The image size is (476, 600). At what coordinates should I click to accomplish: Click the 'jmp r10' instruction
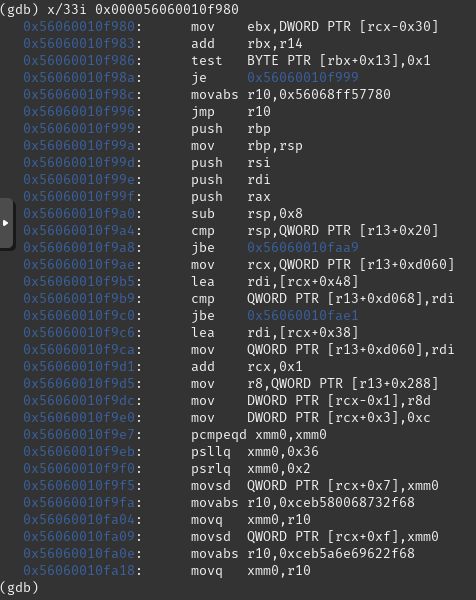pyautogui.click(x=231, y=111)
